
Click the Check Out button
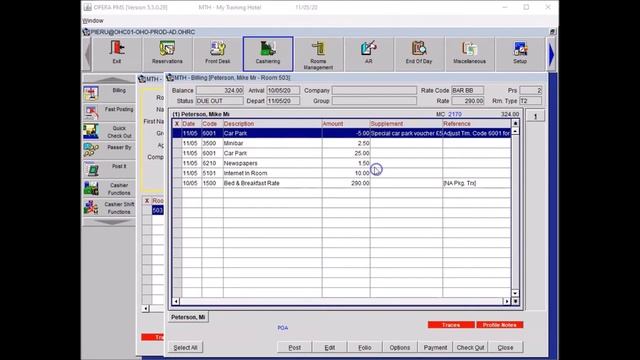(x=470, y=347)
